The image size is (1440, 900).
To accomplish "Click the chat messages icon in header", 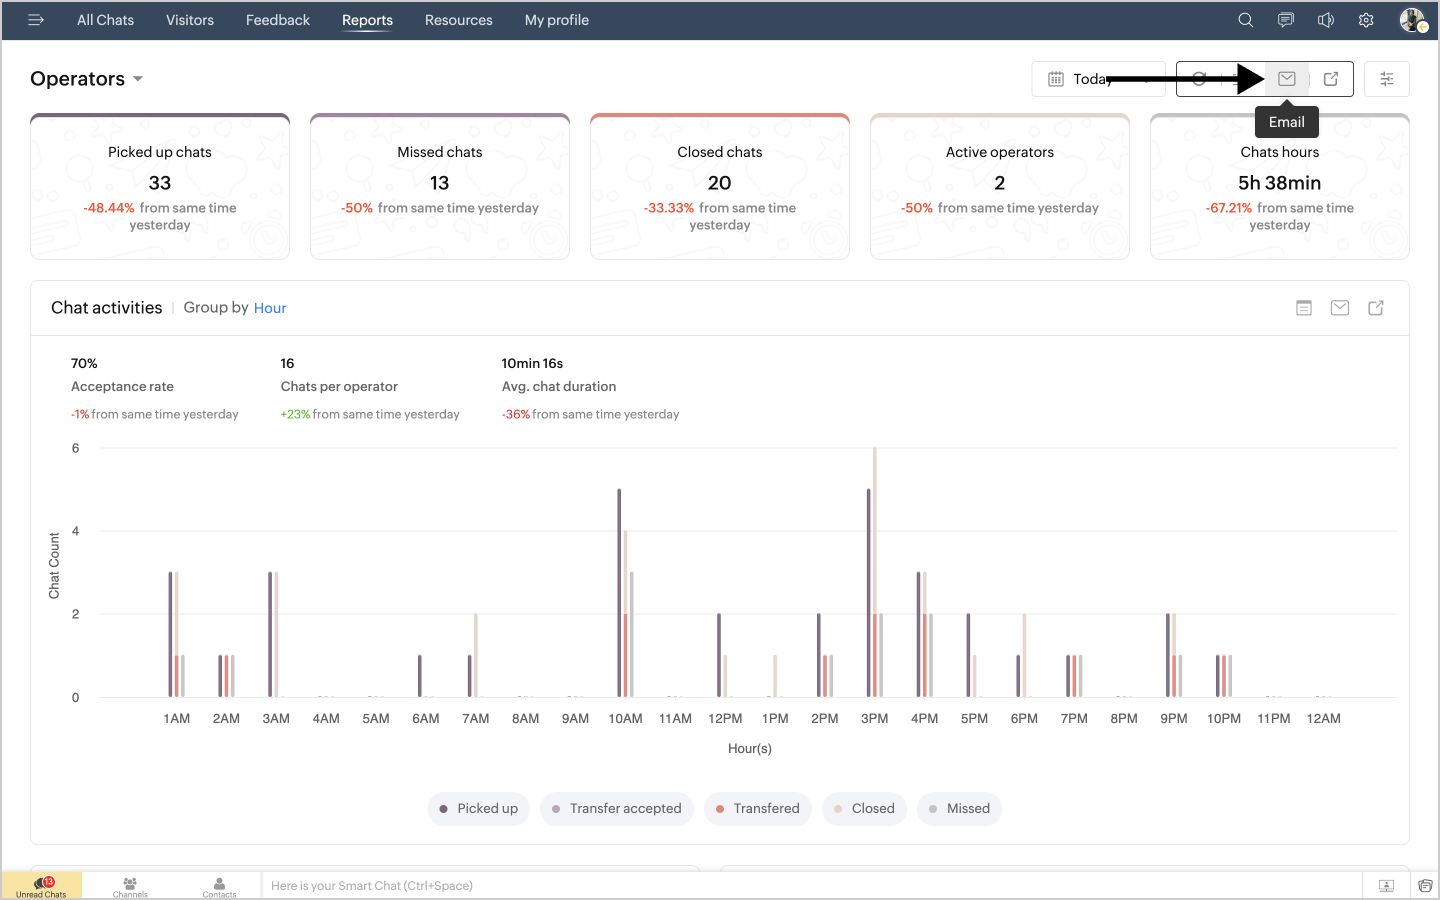I will [x=1286, y=20].
